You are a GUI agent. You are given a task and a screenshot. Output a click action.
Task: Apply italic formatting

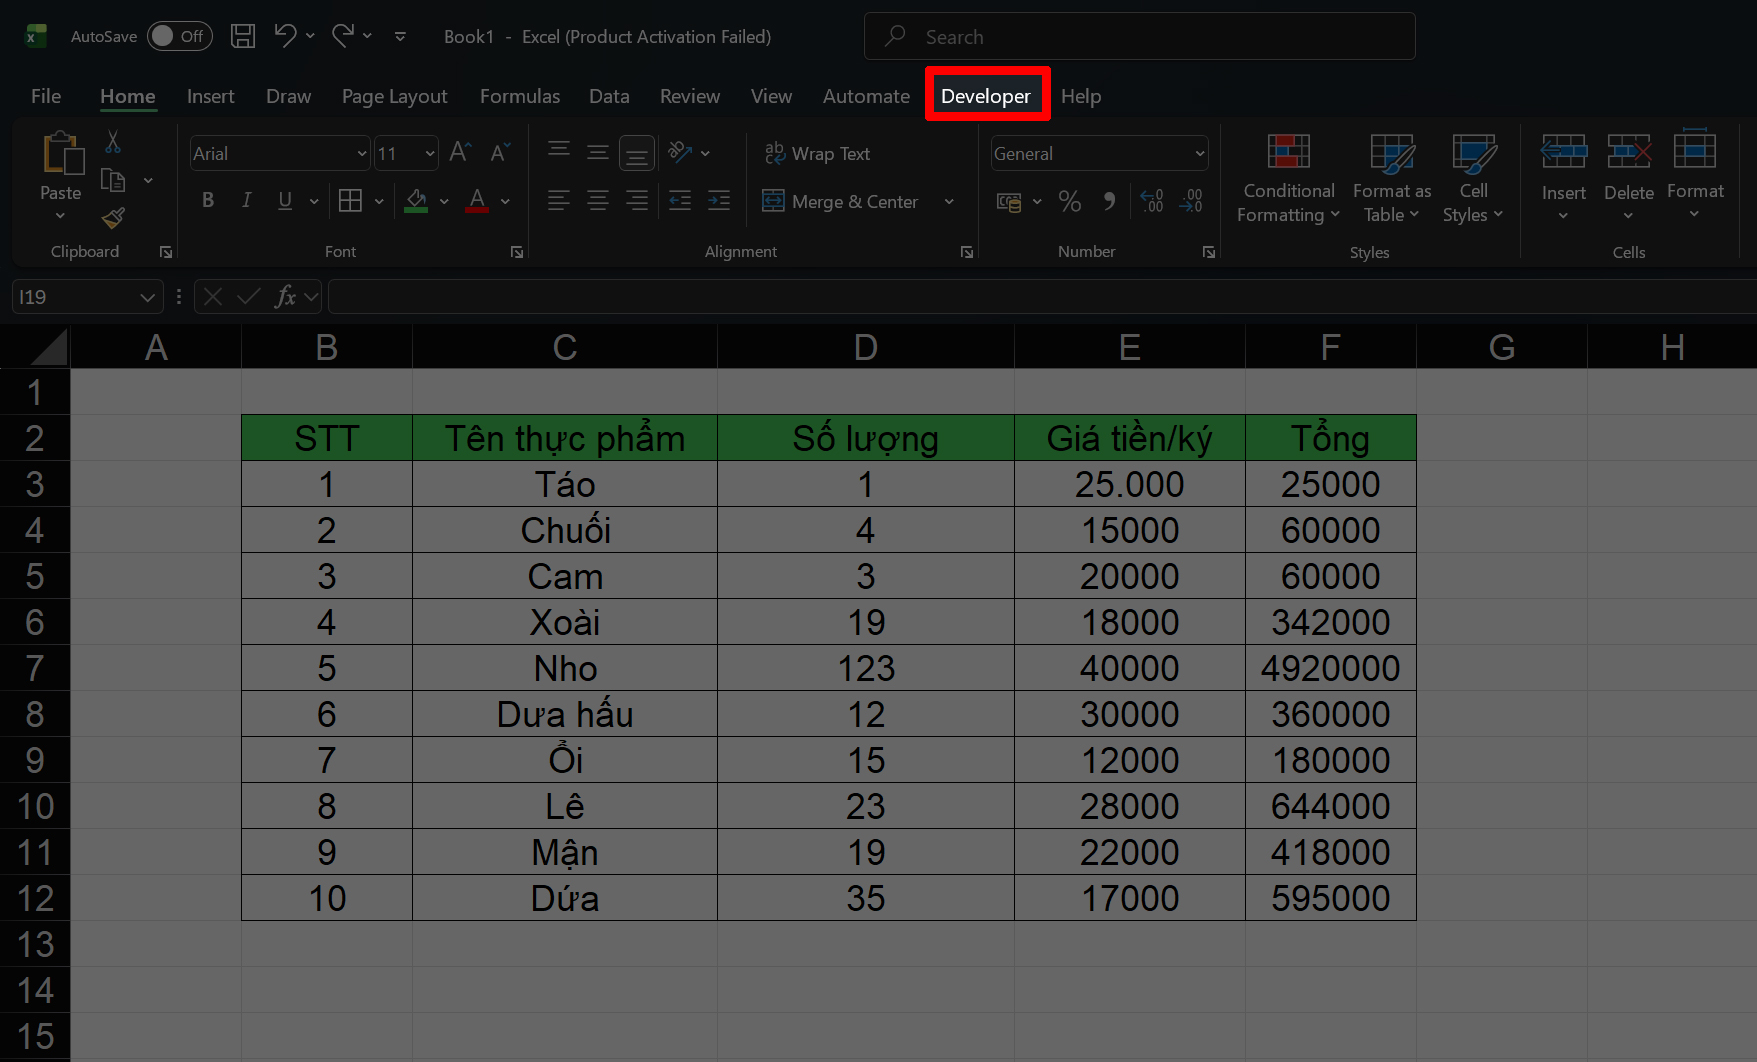[246, 200]
